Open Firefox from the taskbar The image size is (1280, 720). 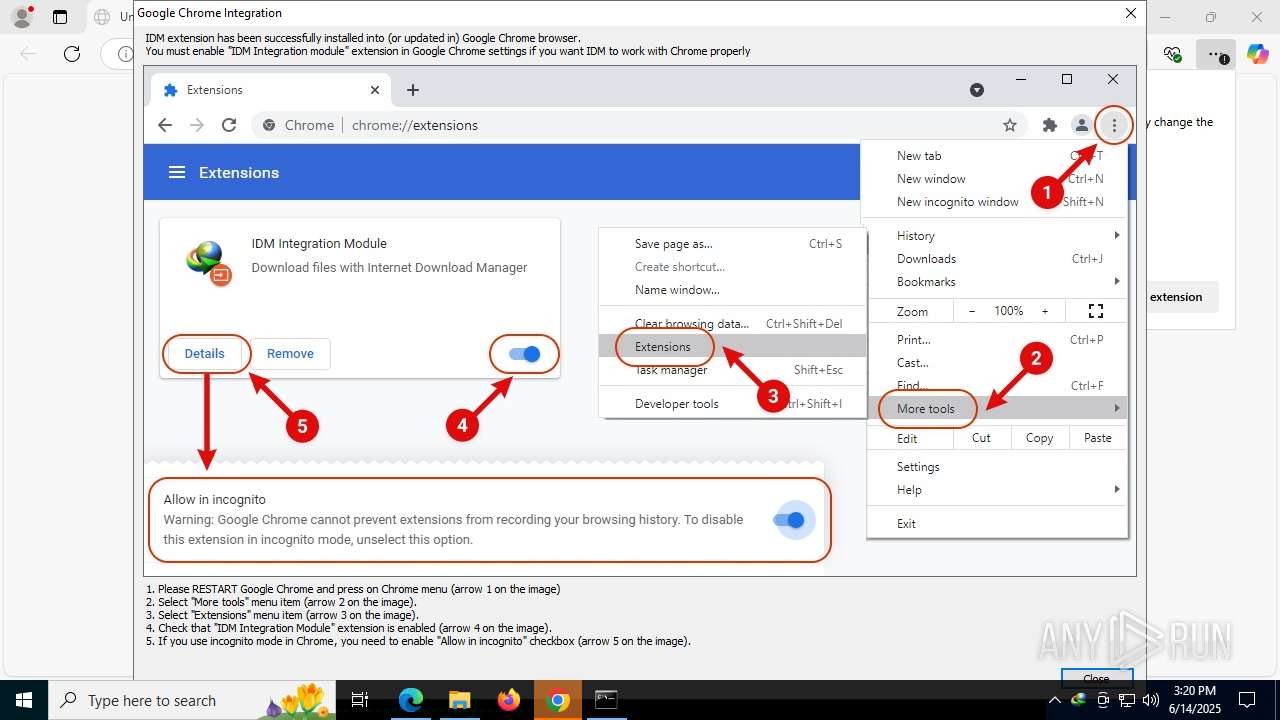(509, 700)
